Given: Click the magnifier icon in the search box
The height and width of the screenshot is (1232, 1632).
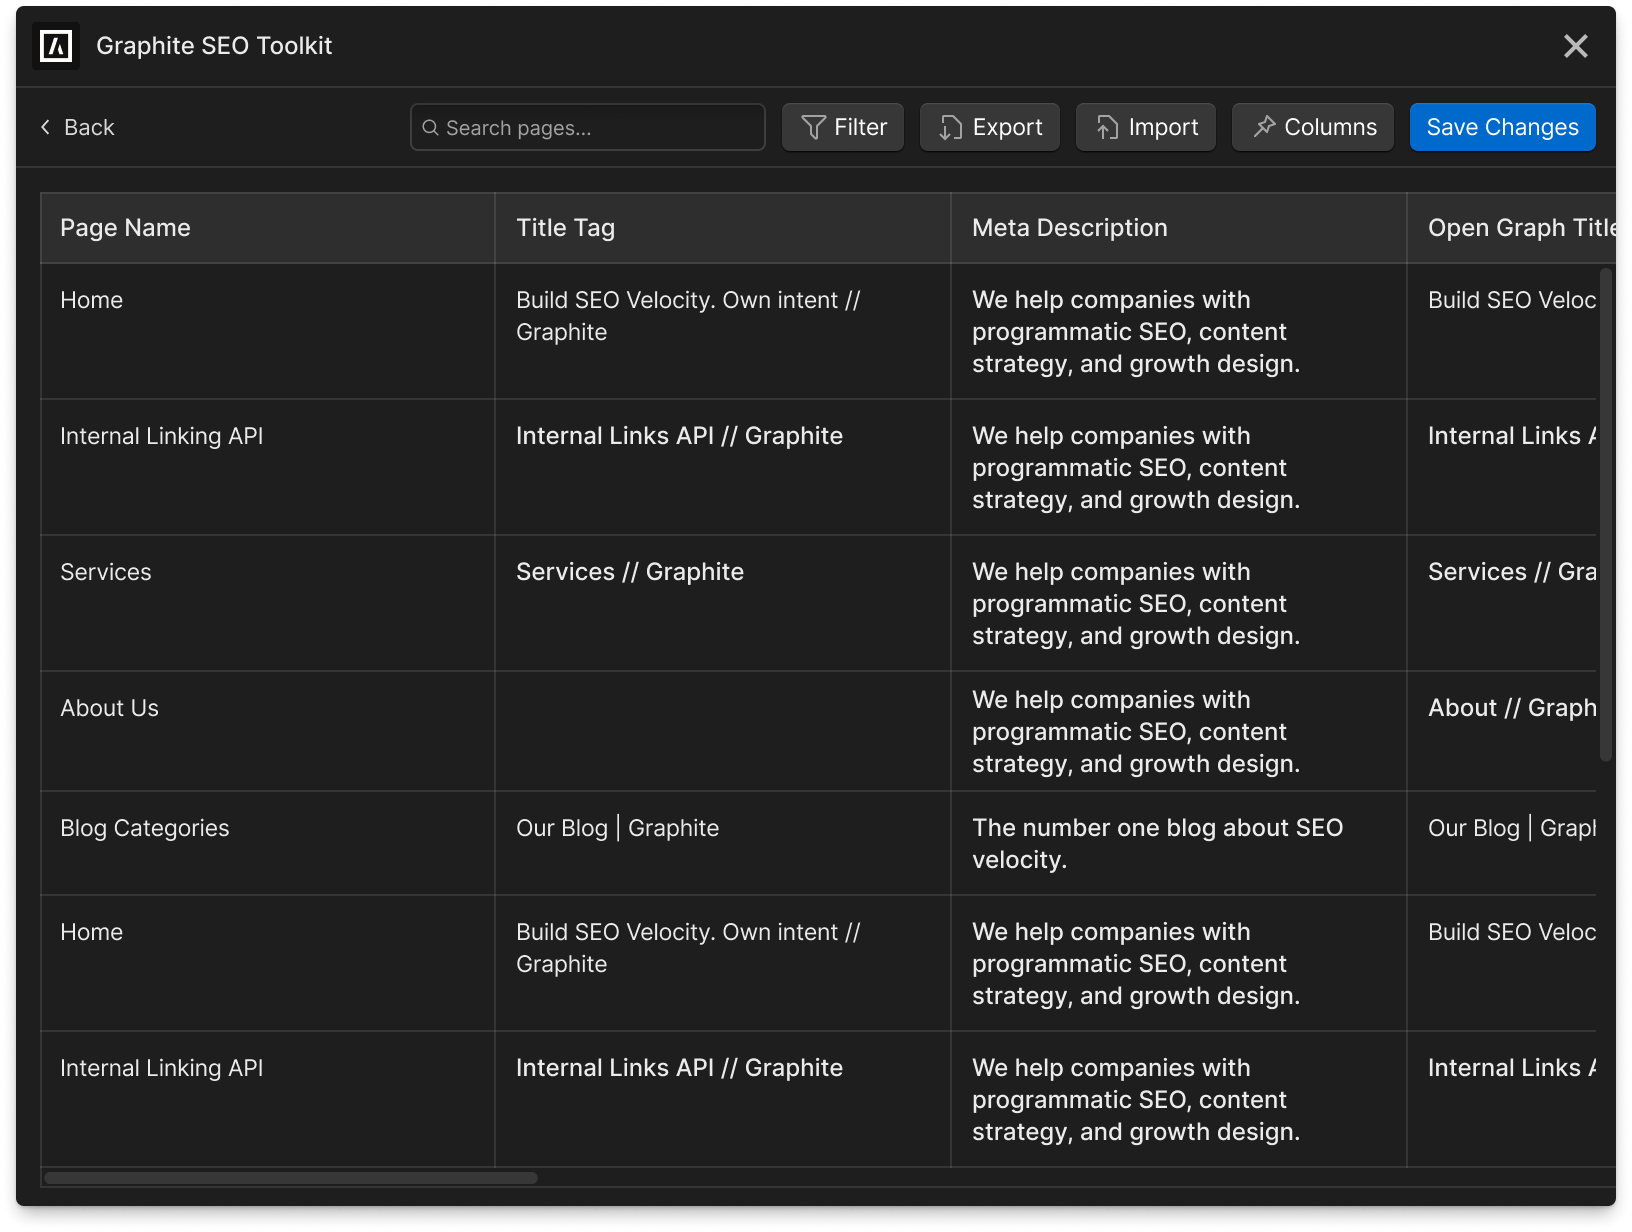Looking at the screenshot, I should click(431, 128).
